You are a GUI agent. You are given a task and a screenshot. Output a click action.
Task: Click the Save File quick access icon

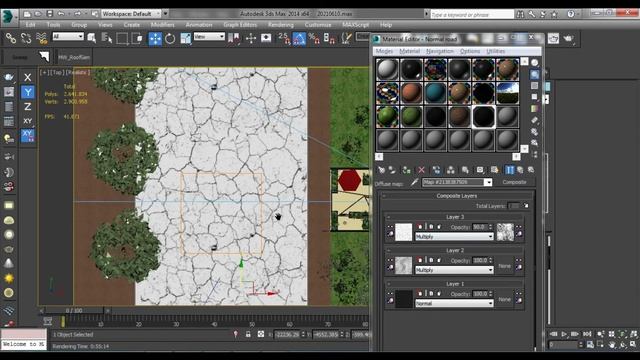(50, 13)
